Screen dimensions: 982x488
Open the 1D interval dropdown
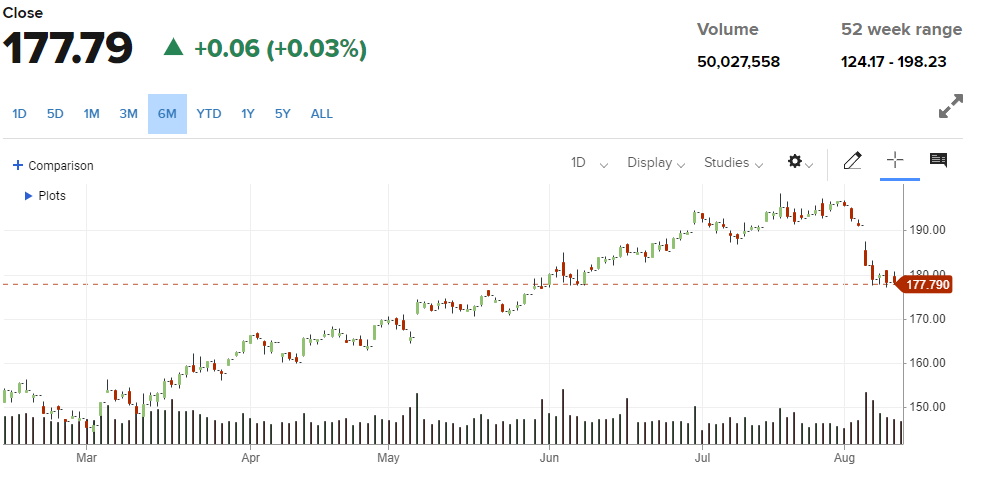tap(589, 163)
